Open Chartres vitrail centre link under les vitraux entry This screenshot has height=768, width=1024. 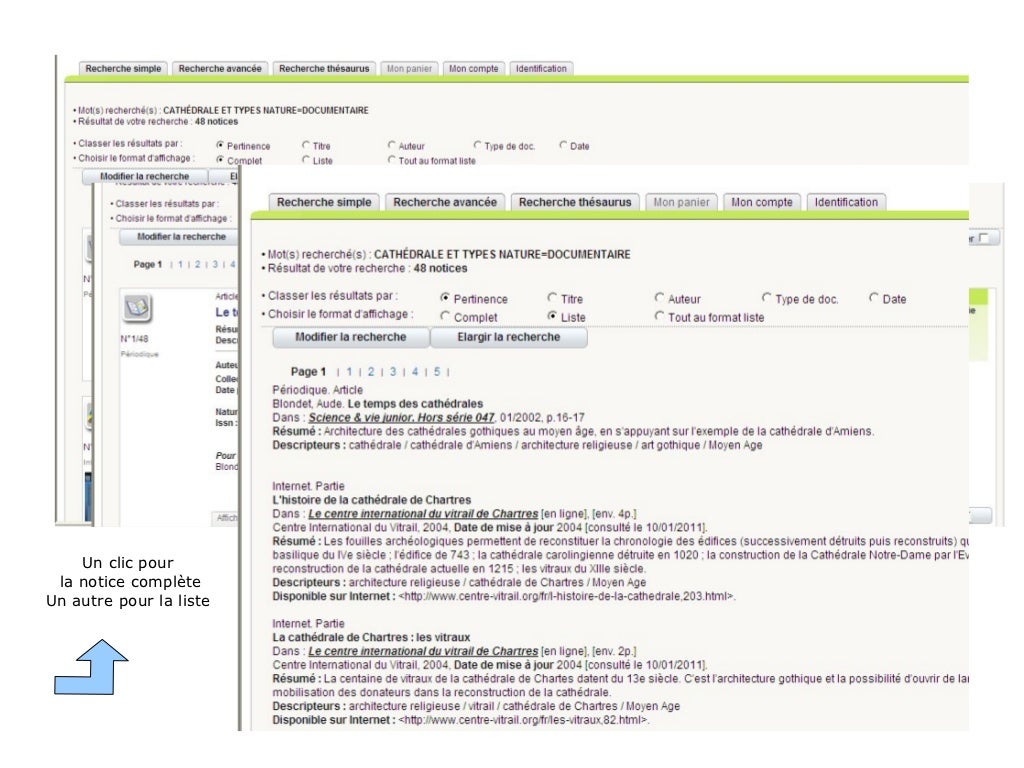(423, 651)
